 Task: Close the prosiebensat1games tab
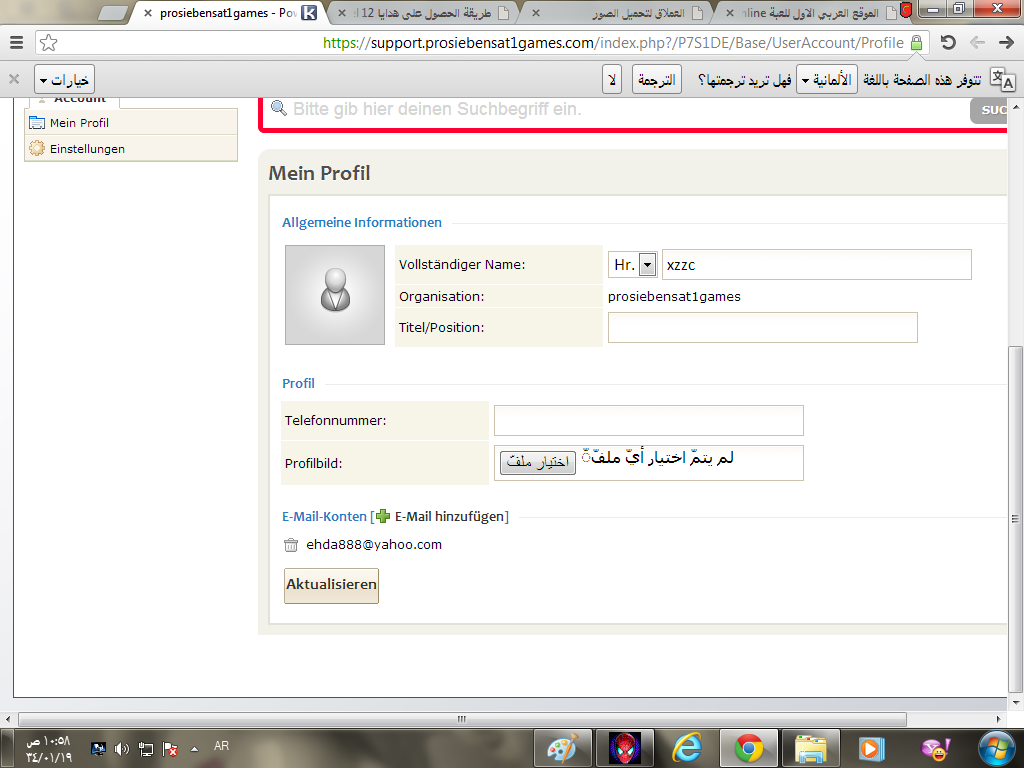click(148, 13)
